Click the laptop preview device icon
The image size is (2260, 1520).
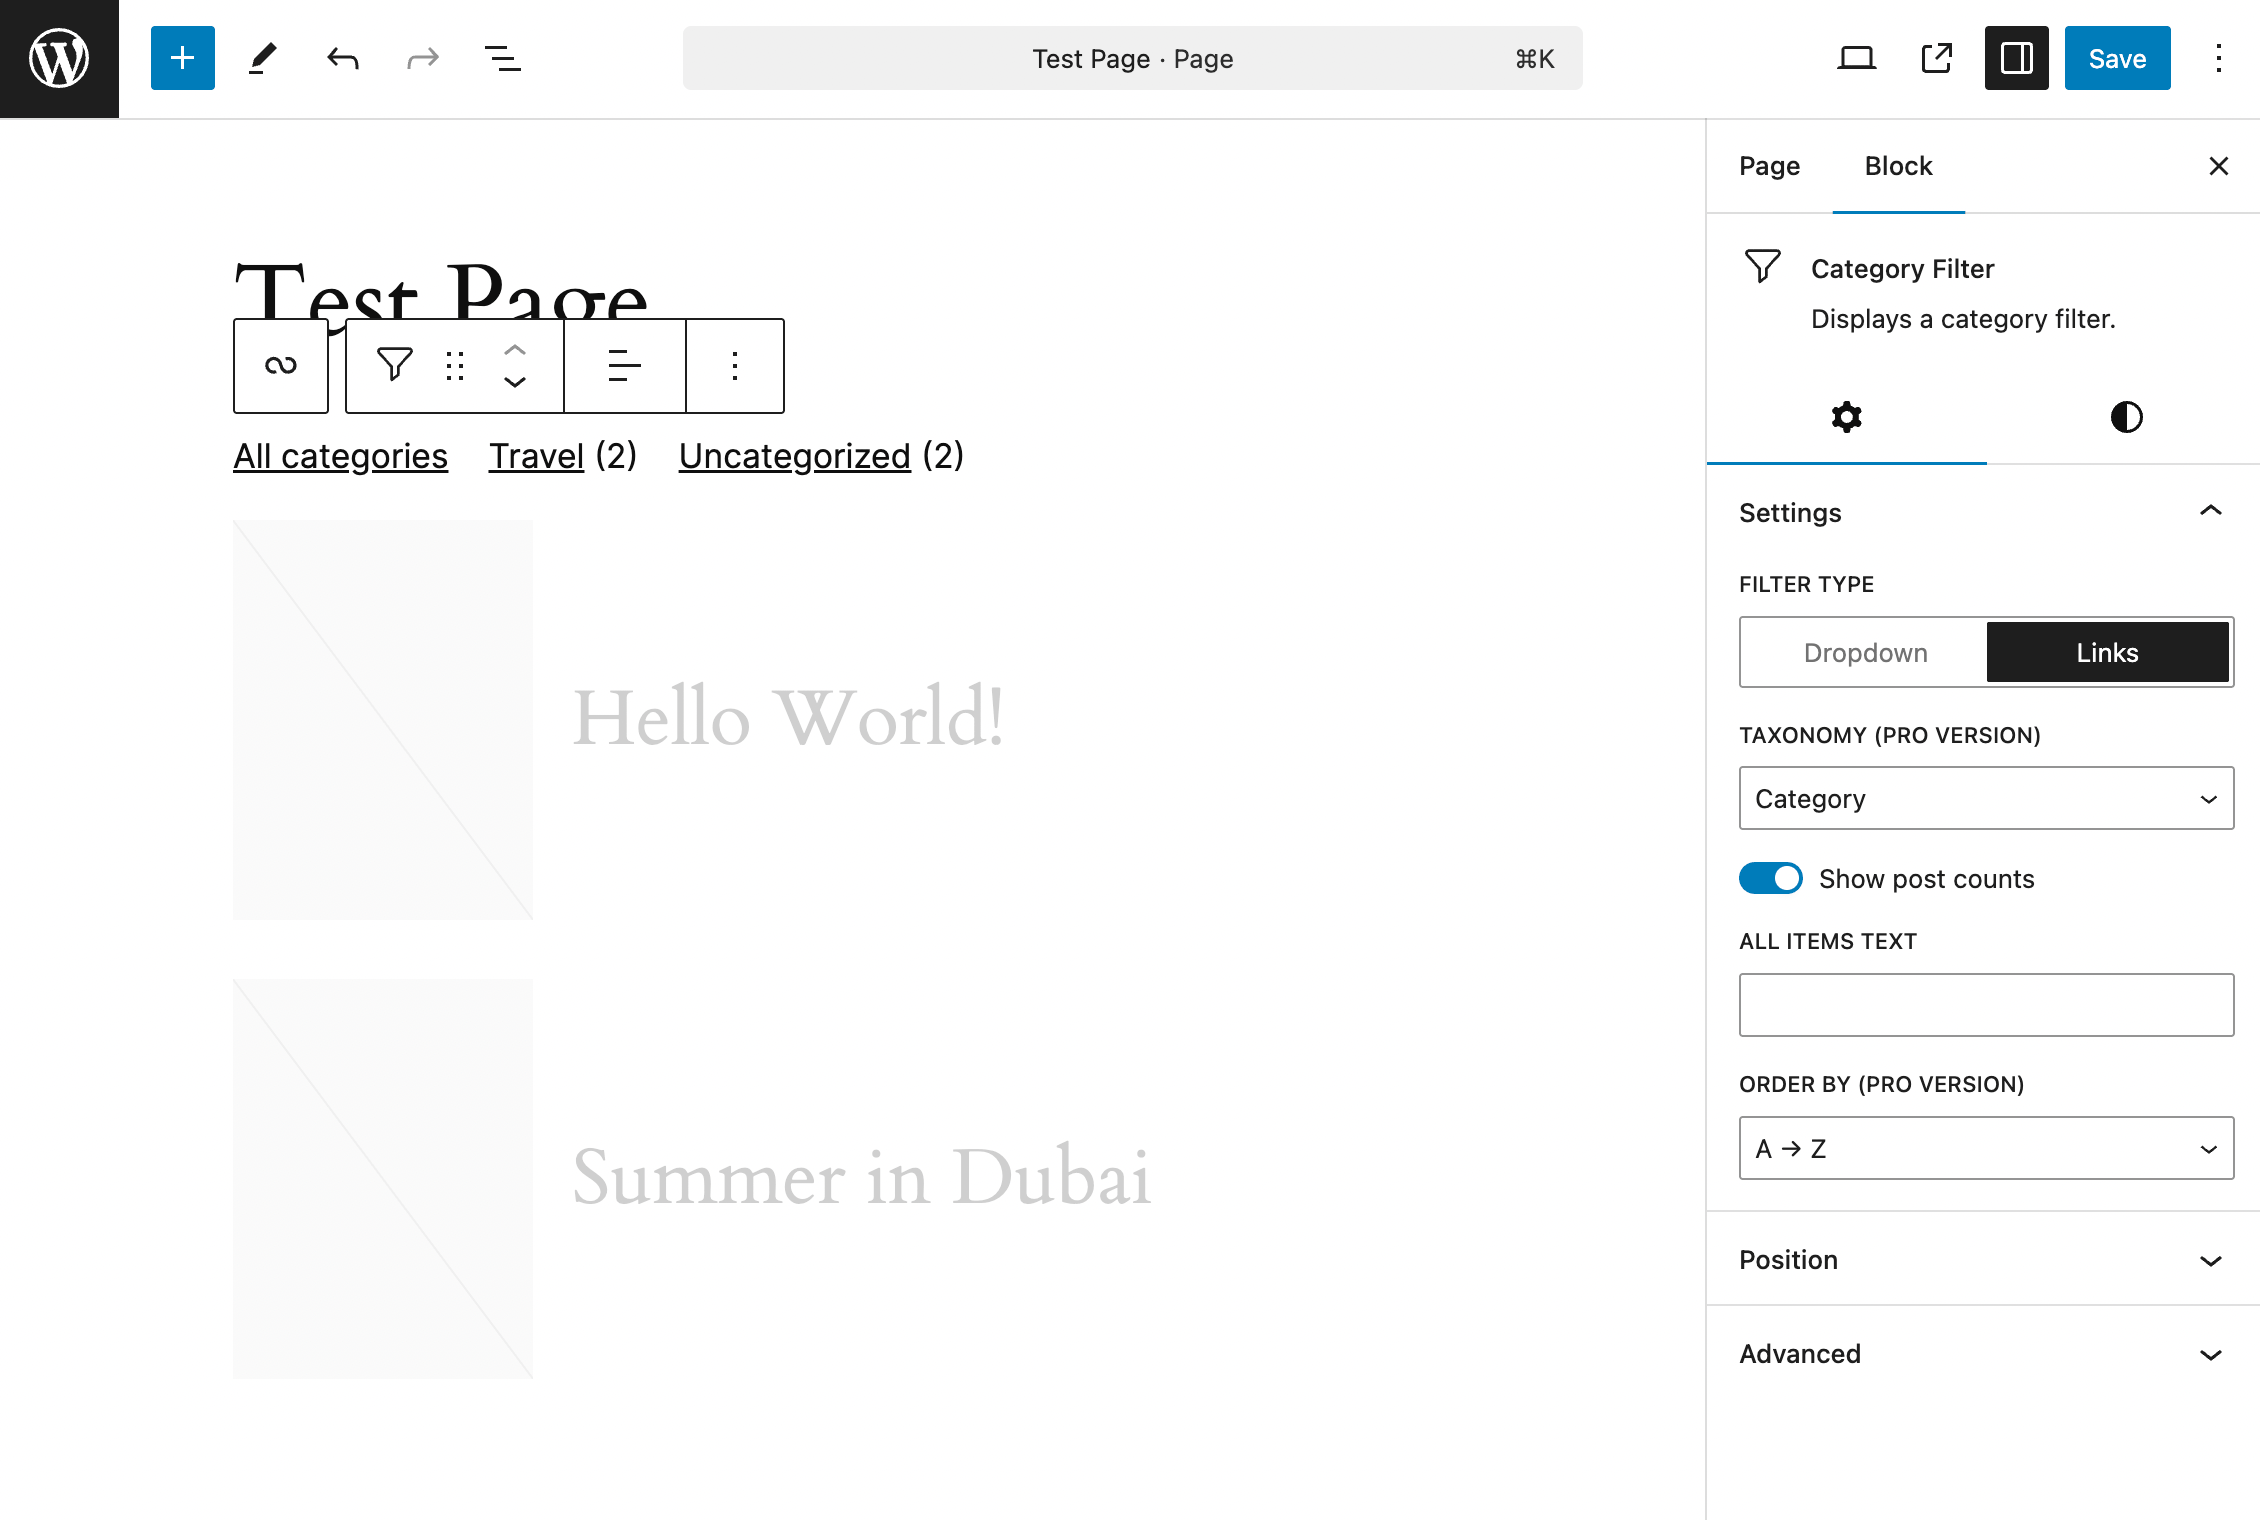1856,59
